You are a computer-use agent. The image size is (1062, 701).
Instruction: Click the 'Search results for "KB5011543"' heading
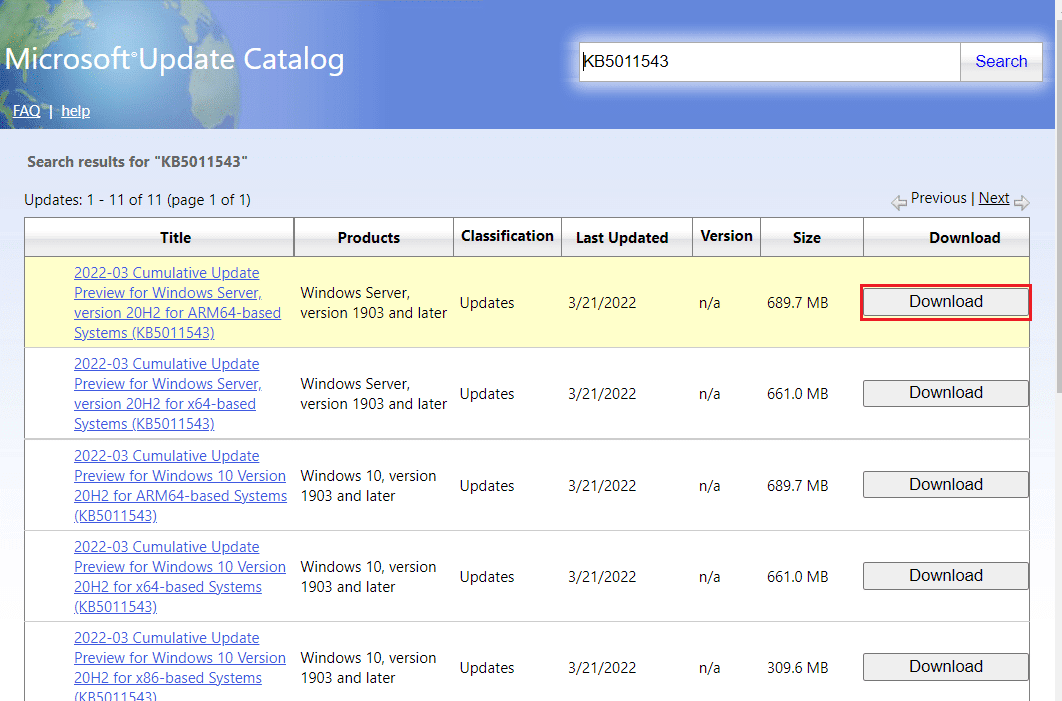coord(137,162)
